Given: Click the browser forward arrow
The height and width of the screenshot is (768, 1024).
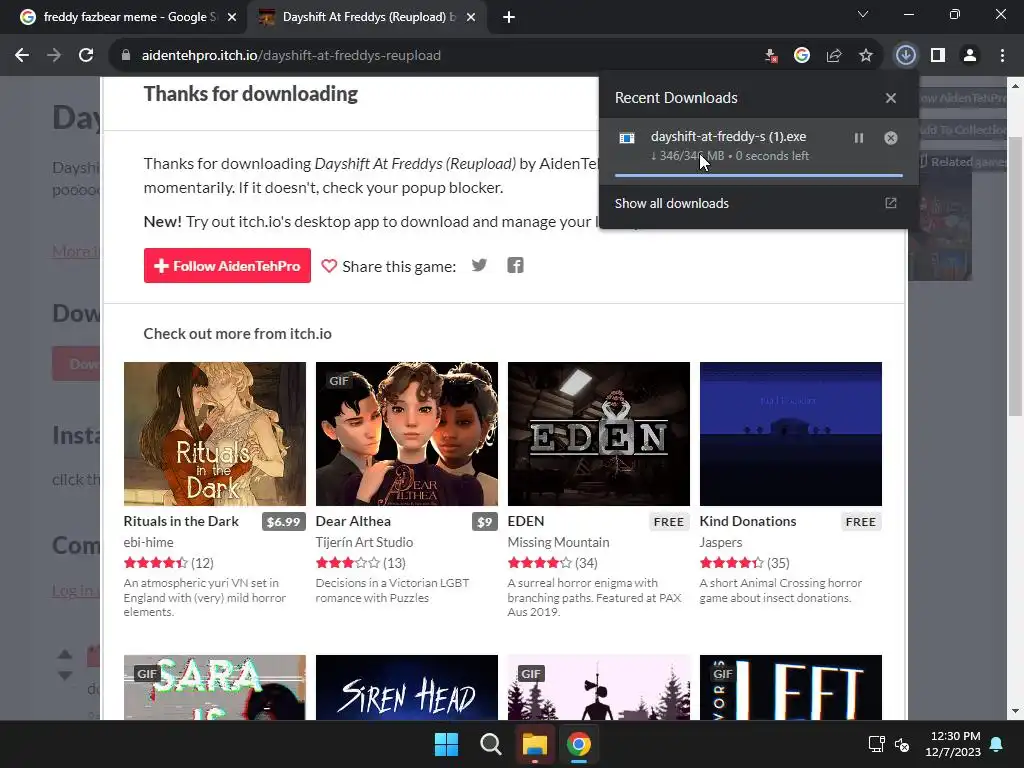Looking at the screenshot, I should (x=54, y=56).
